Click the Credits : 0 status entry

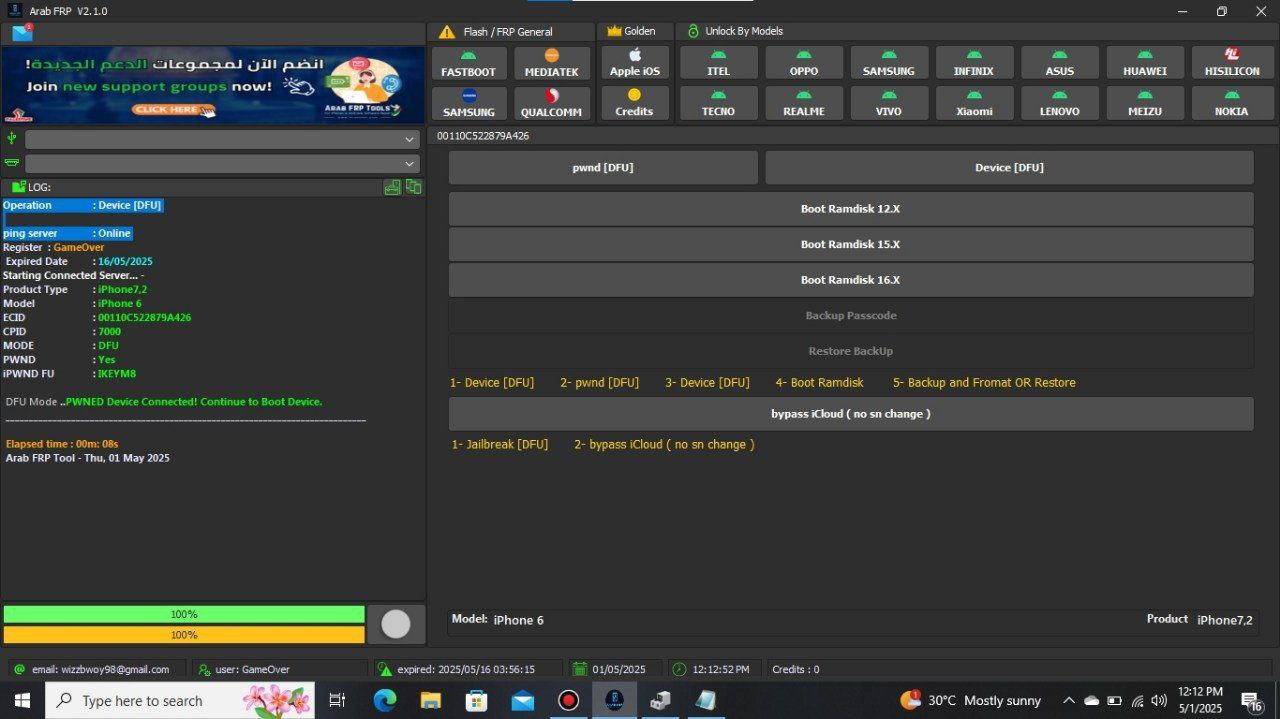796,669
